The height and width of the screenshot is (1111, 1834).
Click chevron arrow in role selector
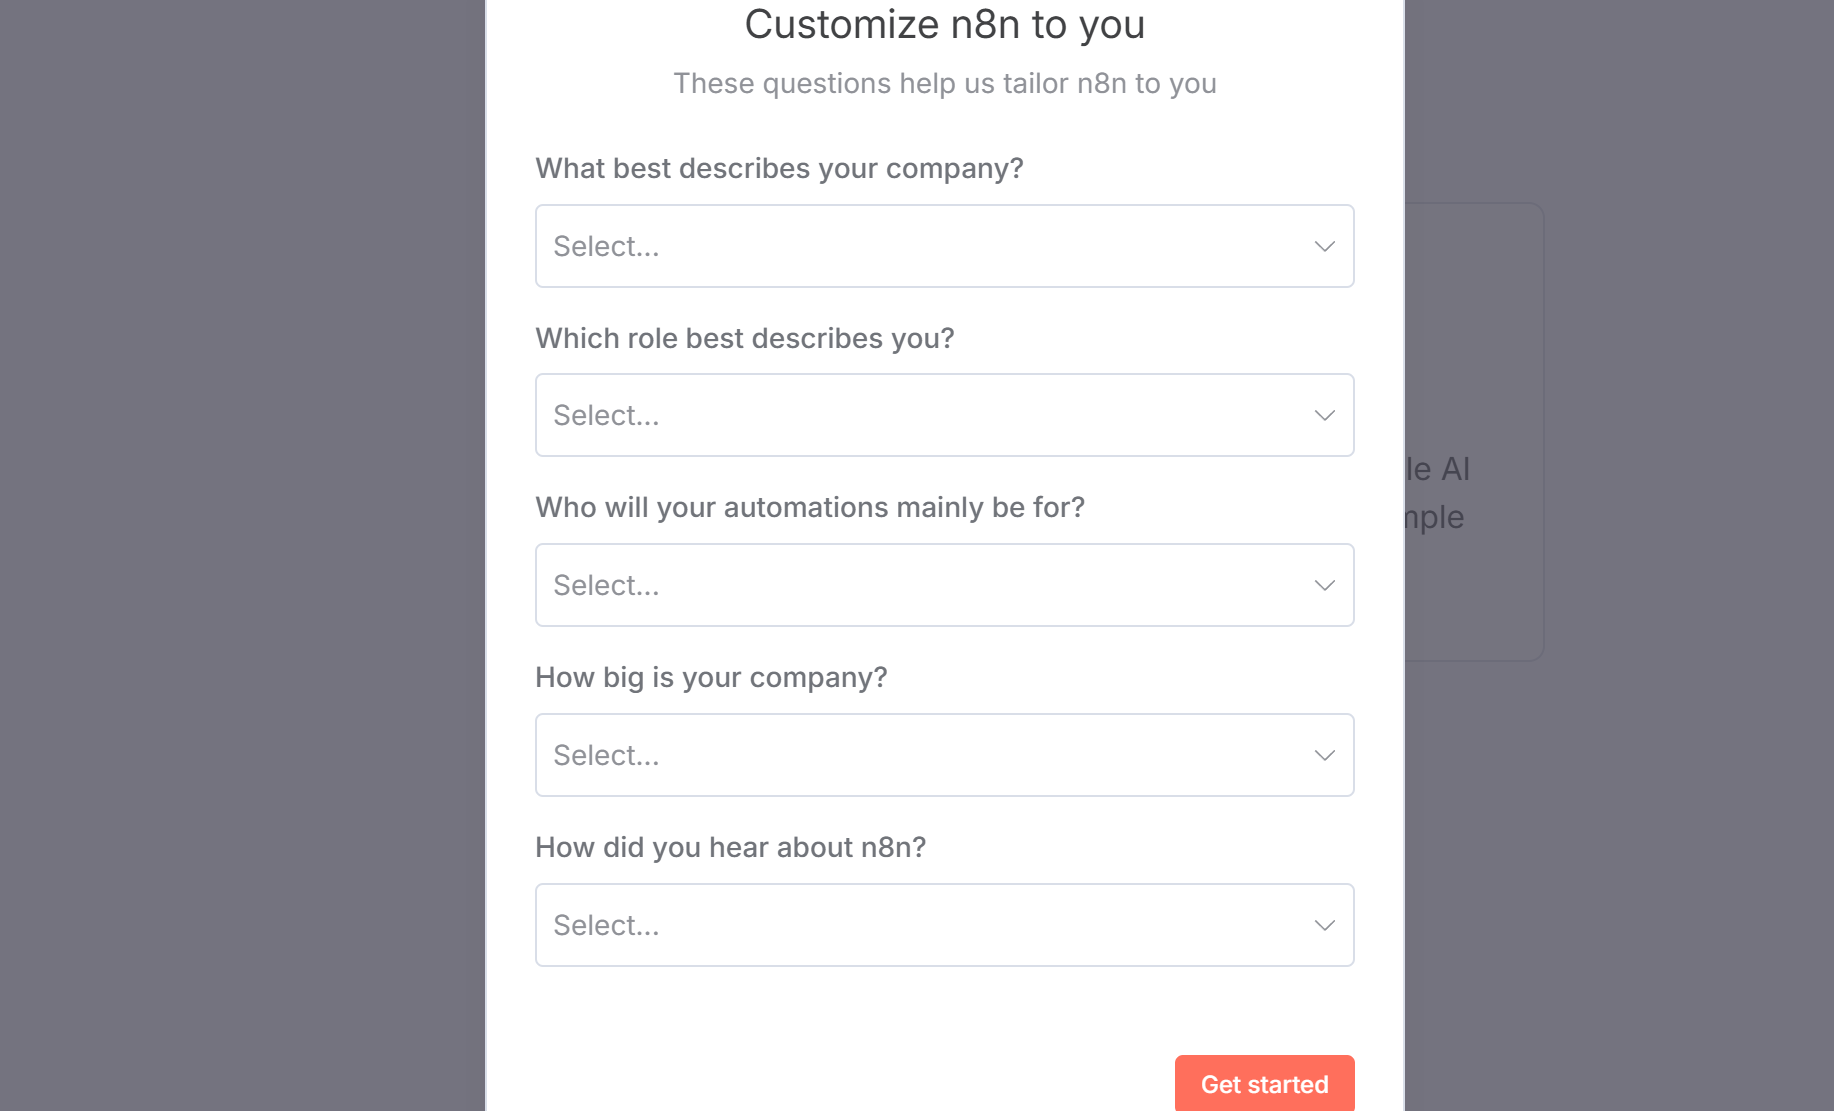[1324, 415]
